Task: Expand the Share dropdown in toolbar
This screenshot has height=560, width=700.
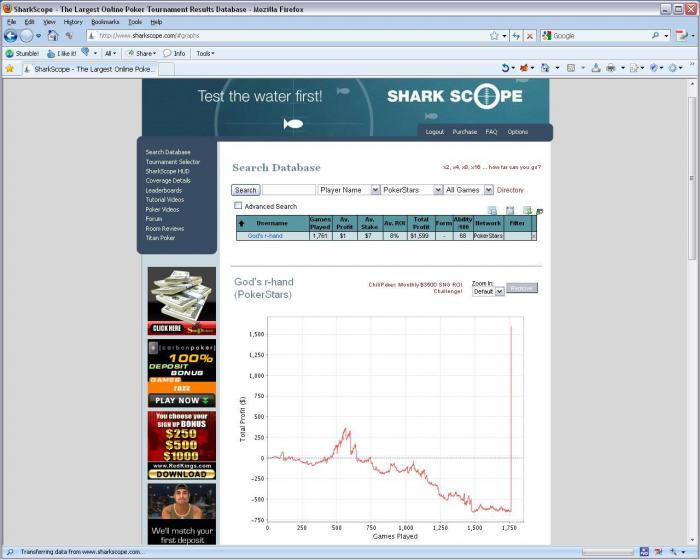Action: point(142,53)
